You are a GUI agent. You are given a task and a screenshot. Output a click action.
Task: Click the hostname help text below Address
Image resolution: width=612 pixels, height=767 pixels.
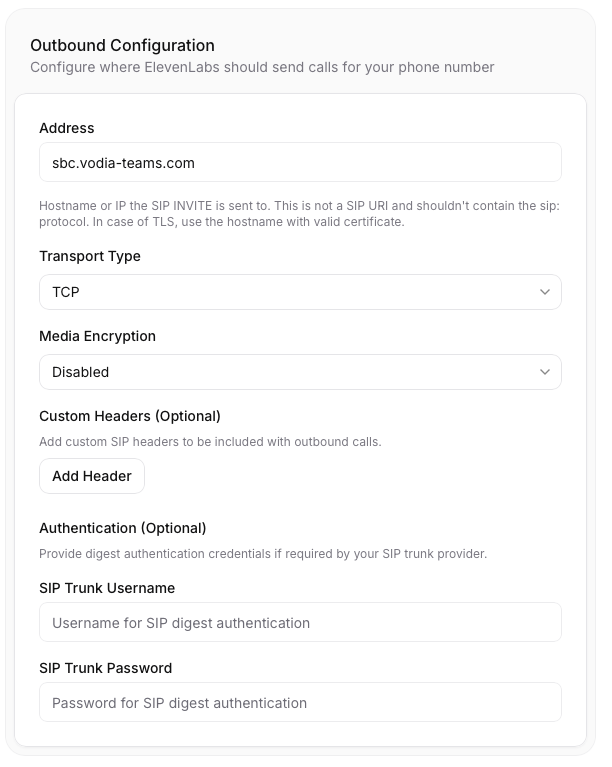point(300,213)
